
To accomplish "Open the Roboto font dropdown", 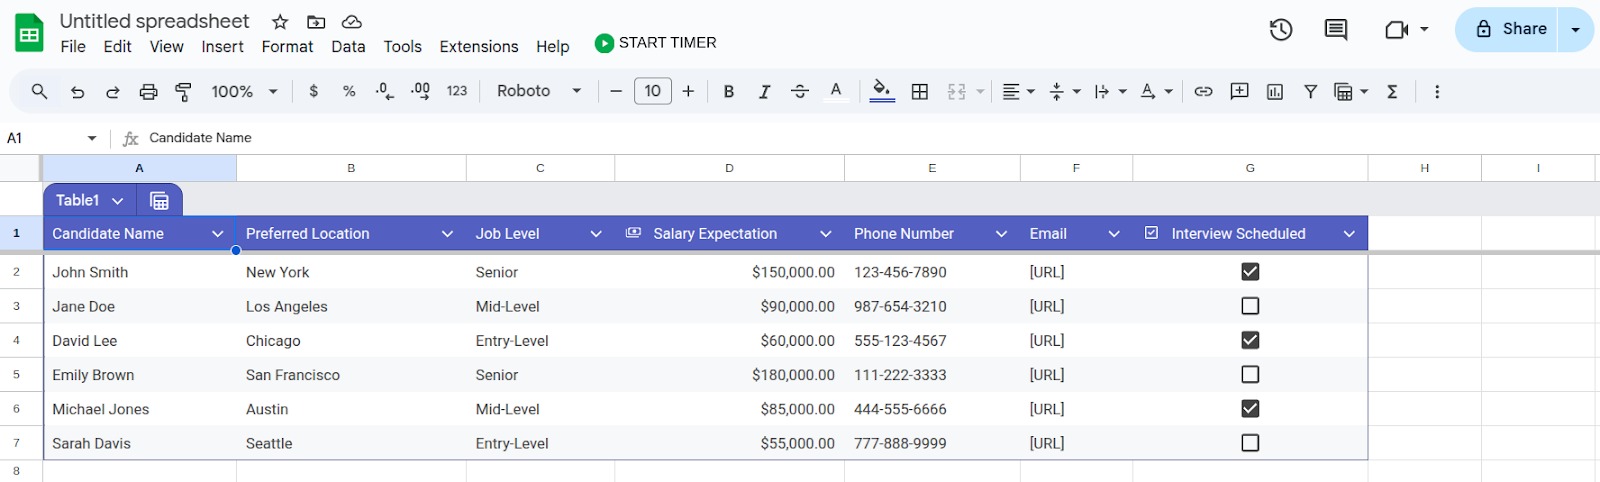I will click(x=539, y=91).
